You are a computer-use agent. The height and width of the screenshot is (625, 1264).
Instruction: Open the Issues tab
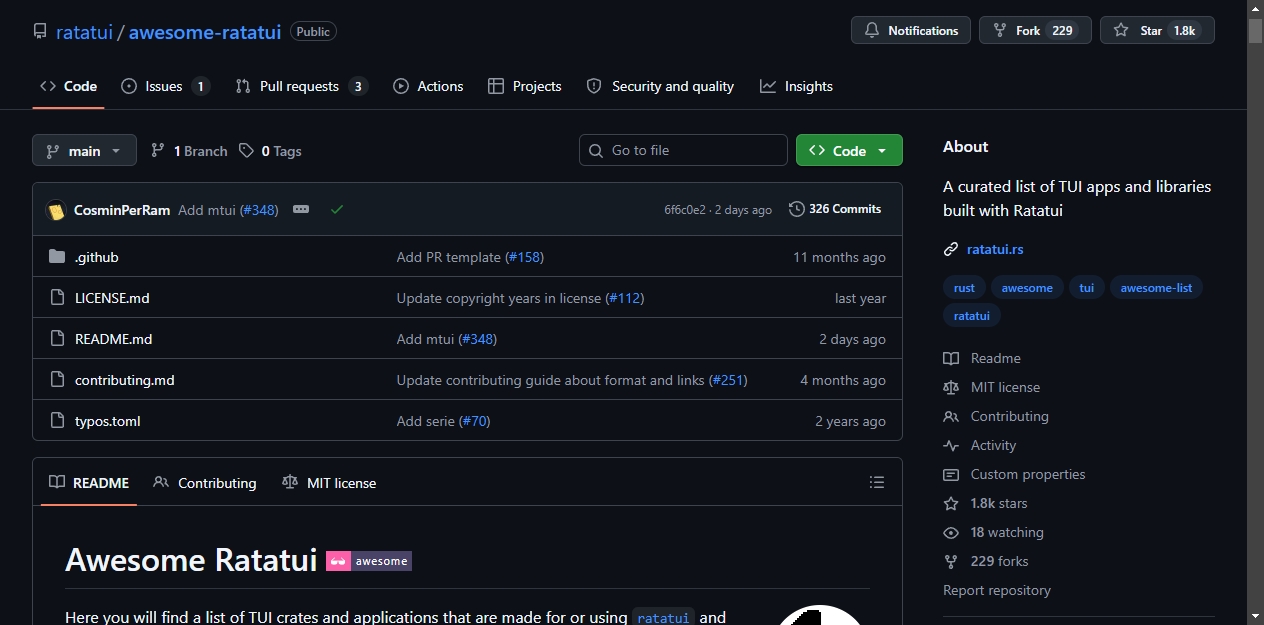click(x=165, y=86)
